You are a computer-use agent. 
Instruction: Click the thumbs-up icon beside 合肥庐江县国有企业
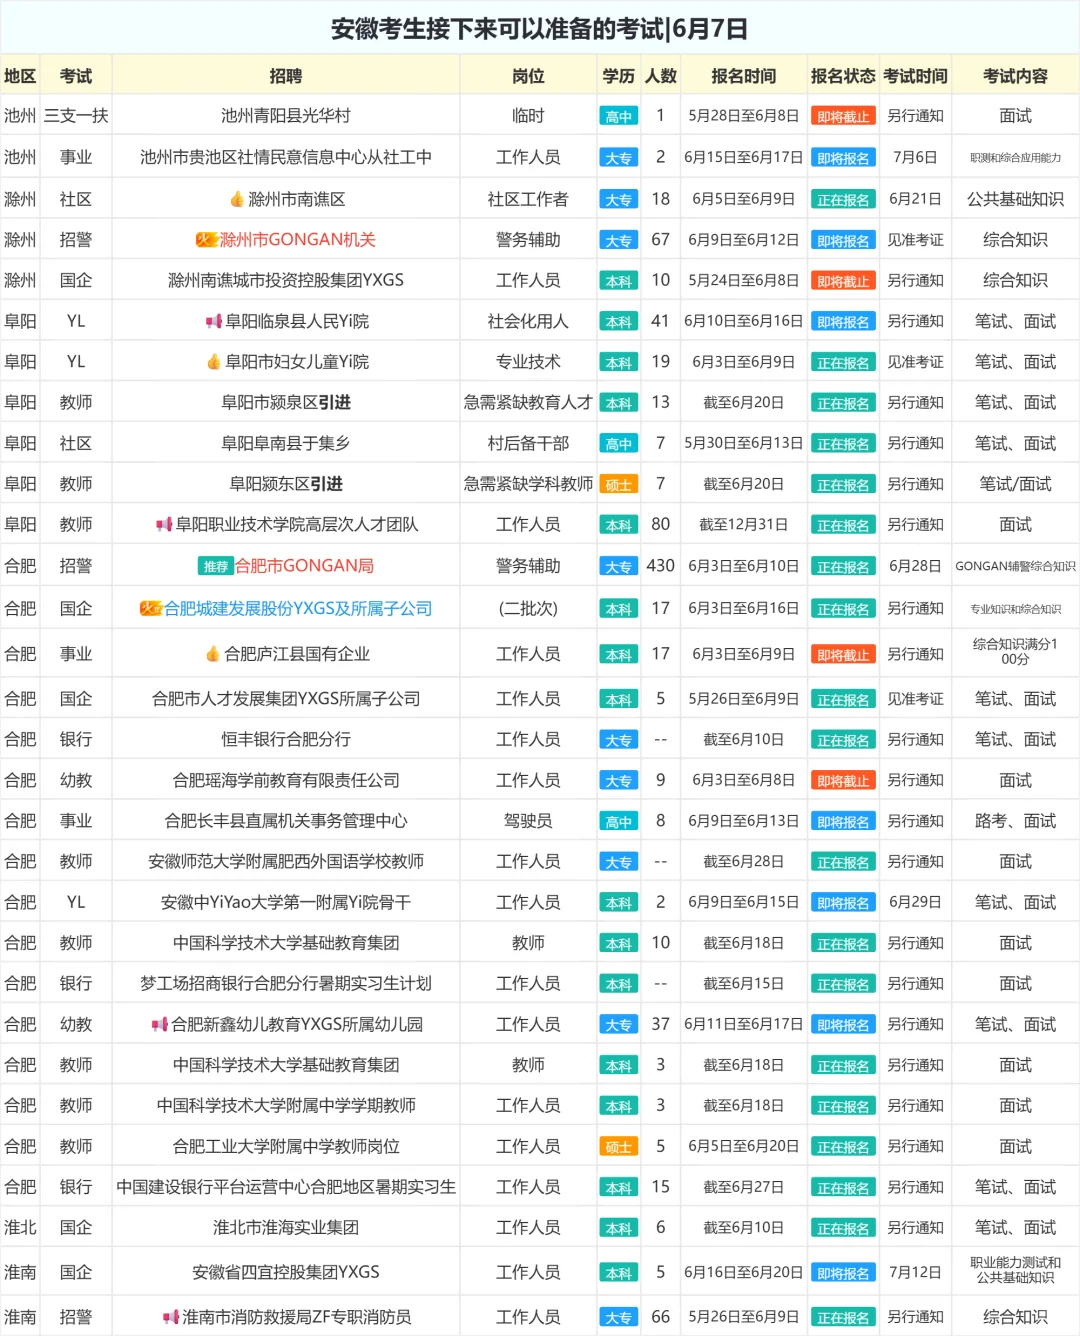[x=213, y=654]
